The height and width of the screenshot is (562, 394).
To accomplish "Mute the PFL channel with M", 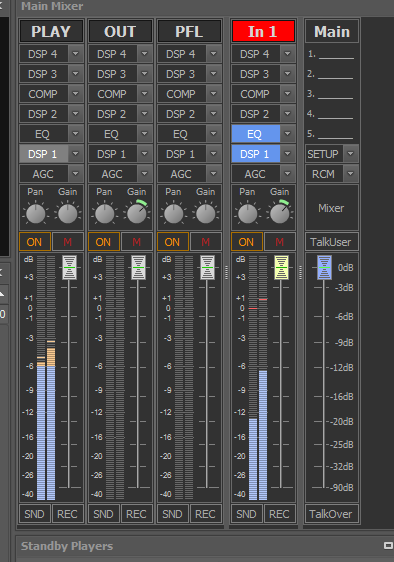I will click(x=205, y=242).
